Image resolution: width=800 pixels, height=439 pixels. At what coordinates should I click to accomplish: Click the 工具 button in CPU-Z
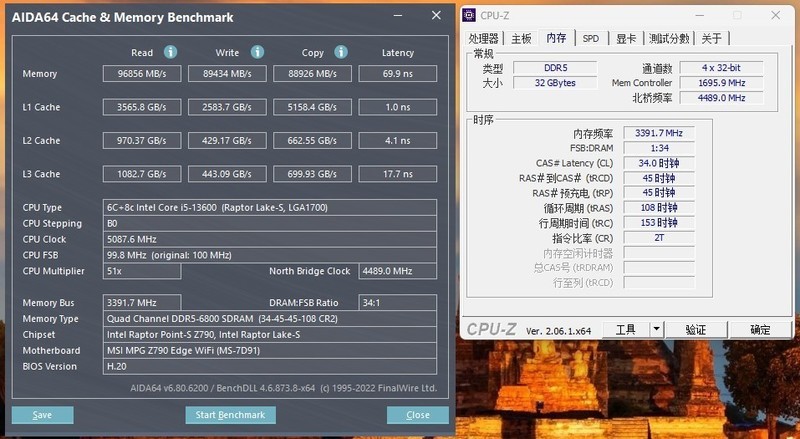point(626,330)
